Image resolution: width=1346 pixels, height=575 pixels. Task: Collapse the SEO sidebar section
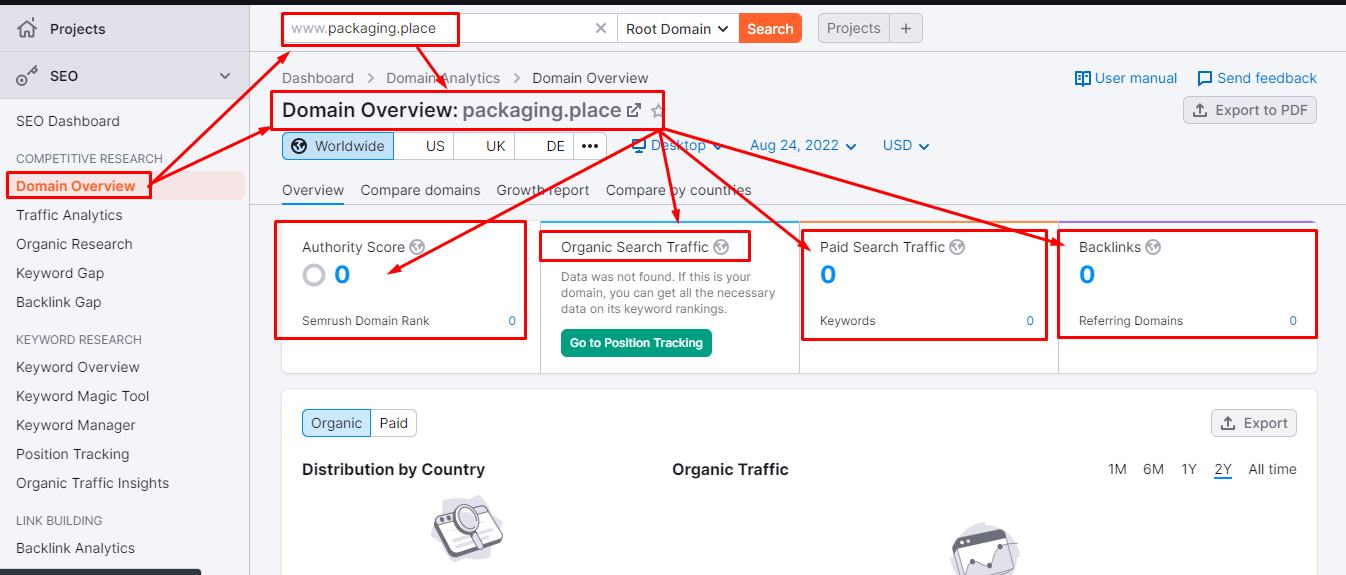pyautogui.click(x=225, y=76)
